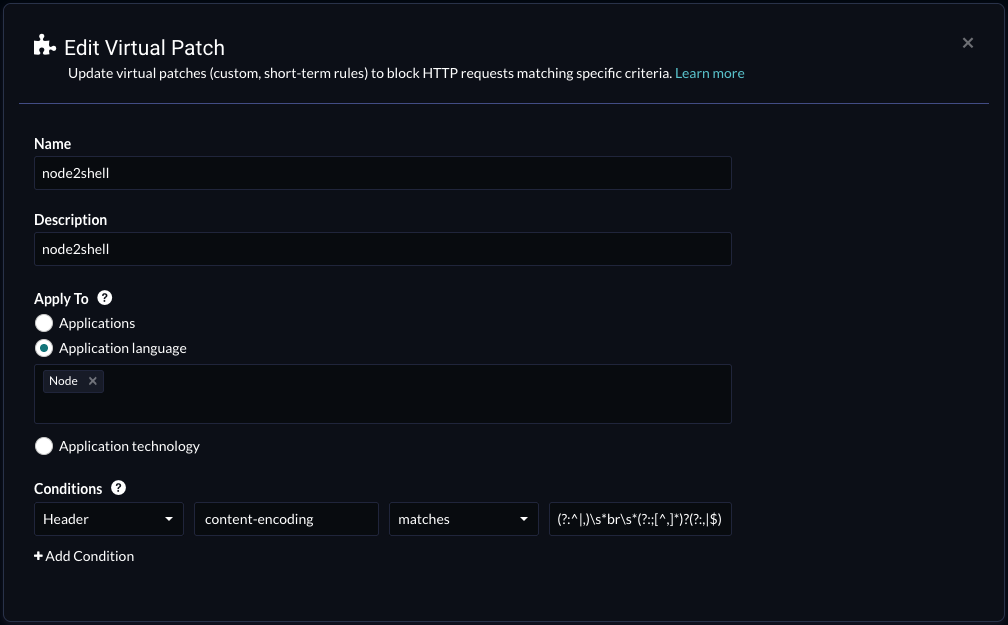The height and width of the screenshot is (625, 1008).
Task: Close the Edit Virtual Patch dialog
Action: click(x=968, y=43)
